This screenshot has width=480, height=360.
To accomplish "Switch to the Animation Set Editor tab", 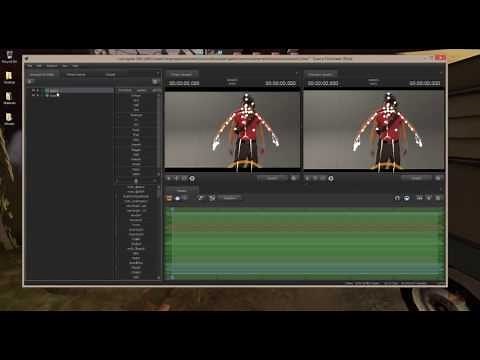I will [x=42, y=74].
